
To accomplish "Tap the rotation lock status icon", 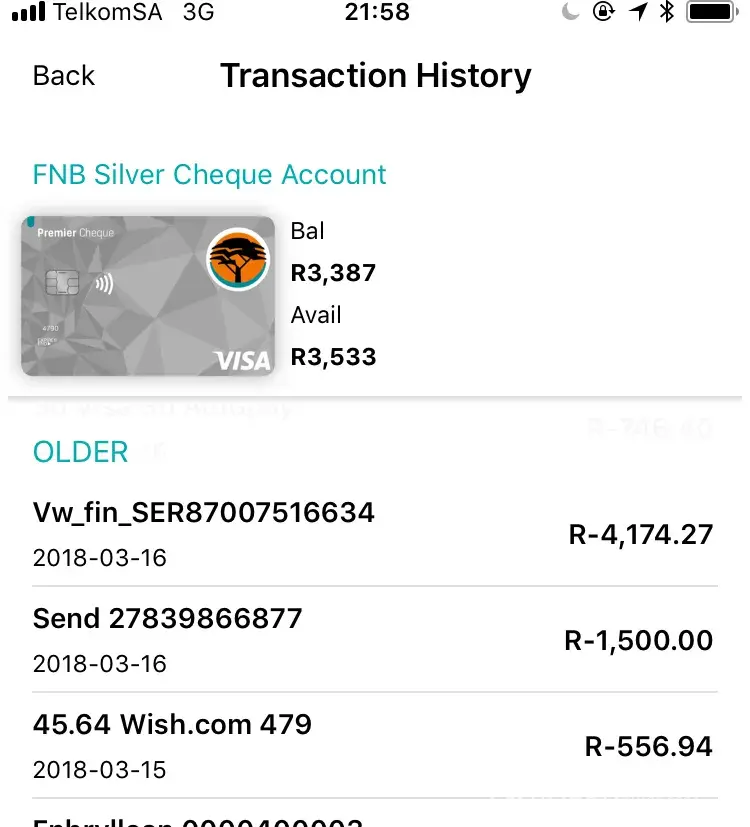I will point(603,13).
